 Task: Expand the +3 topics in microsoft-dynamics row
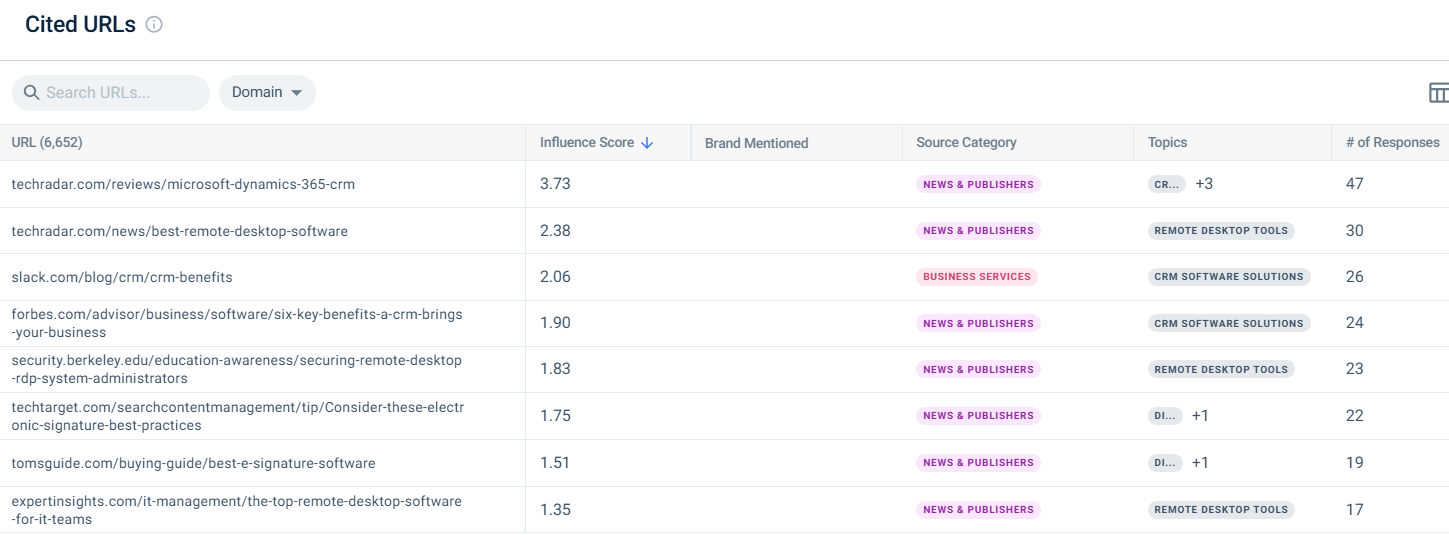(1204, 184)
